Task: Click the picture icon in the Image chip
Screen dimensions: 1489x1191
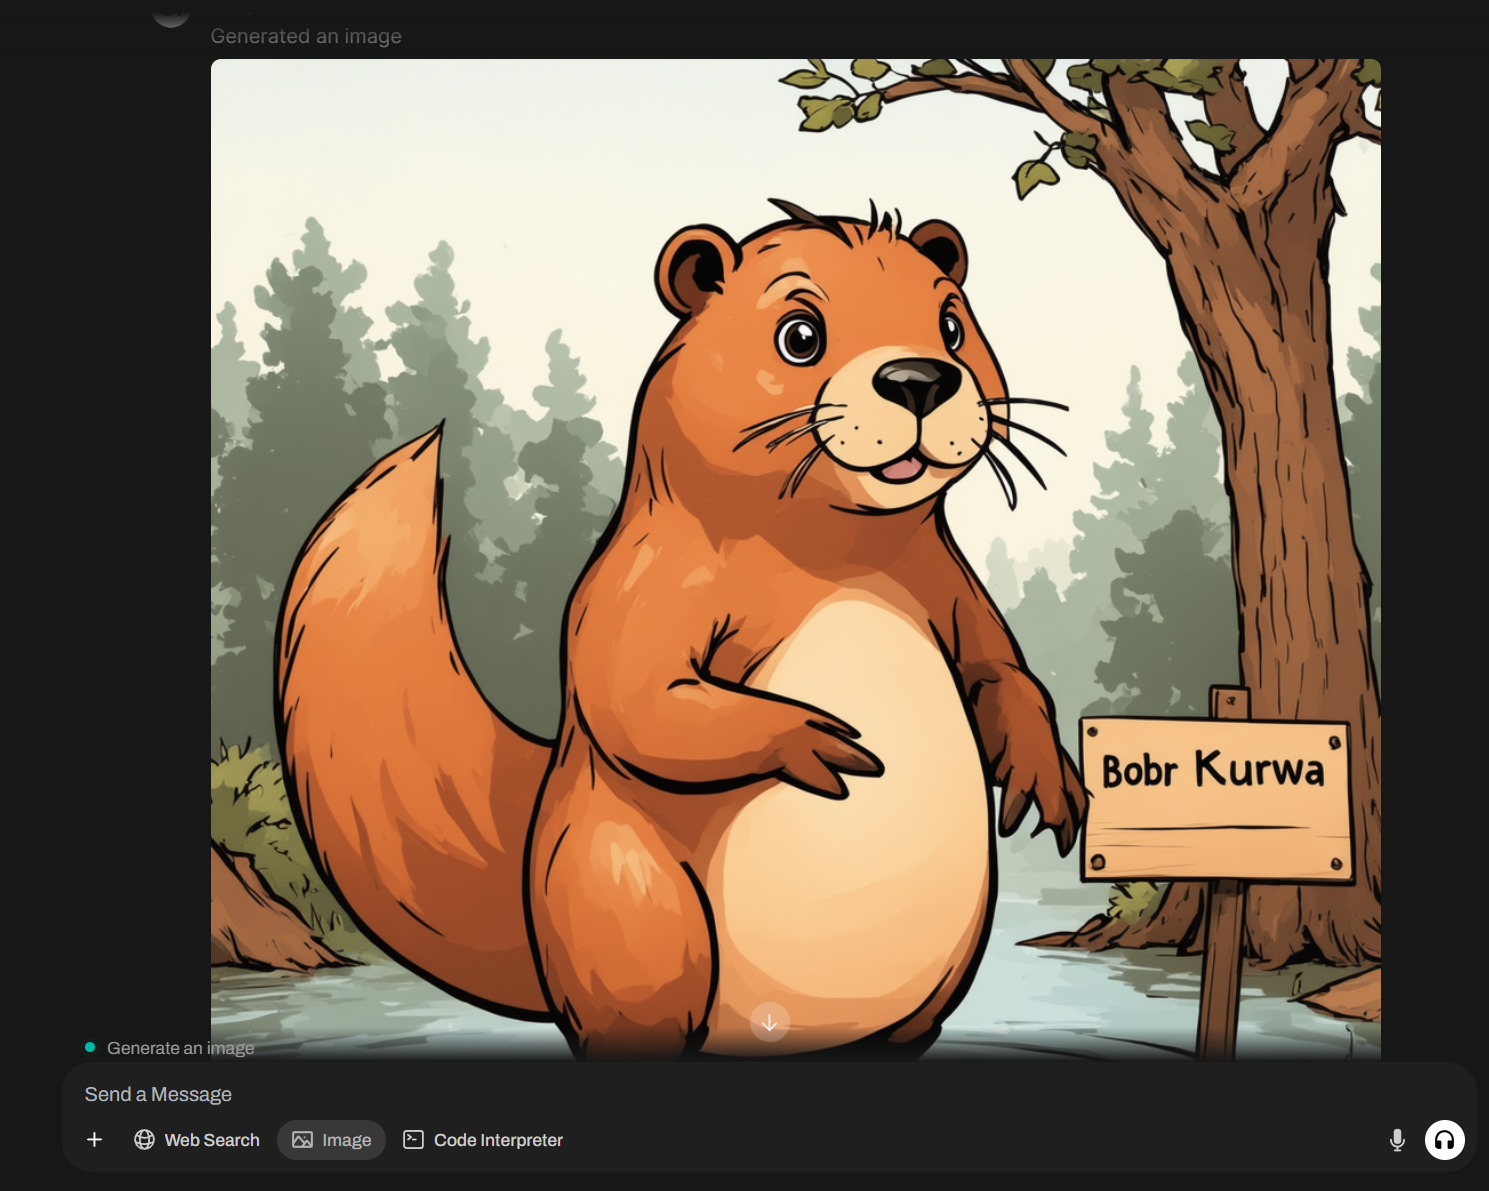Action: [302, 1140]
